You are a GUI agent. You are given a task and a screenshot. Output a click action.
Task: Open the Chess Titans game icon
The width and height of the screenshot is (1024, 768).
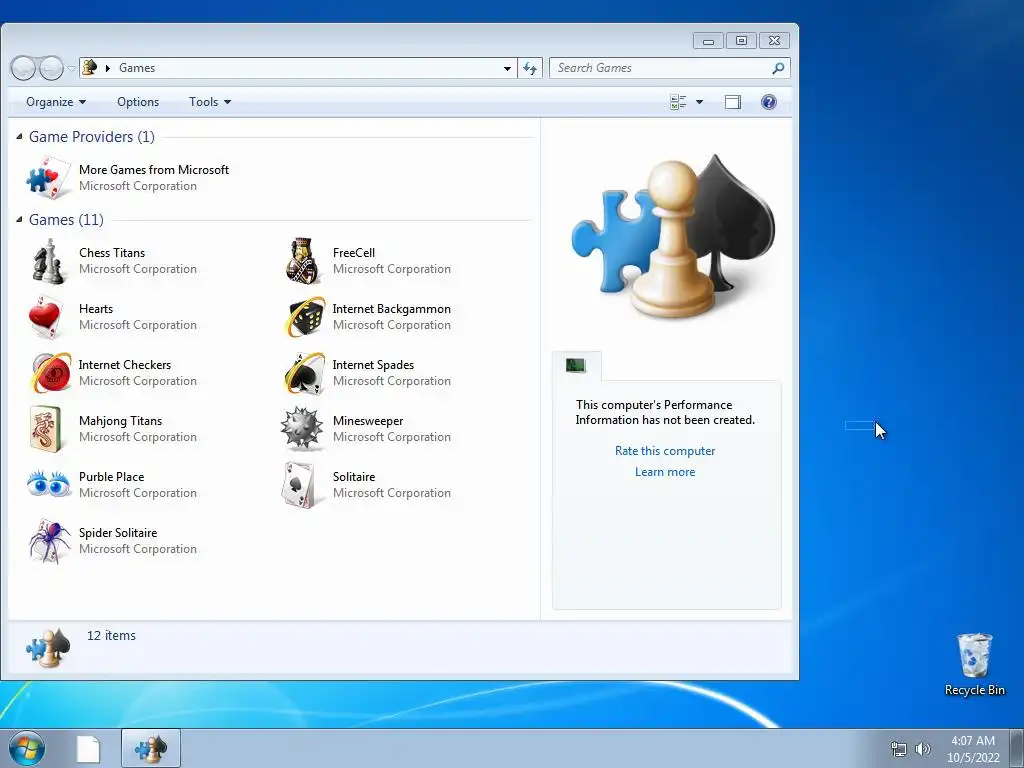(49, 261)
